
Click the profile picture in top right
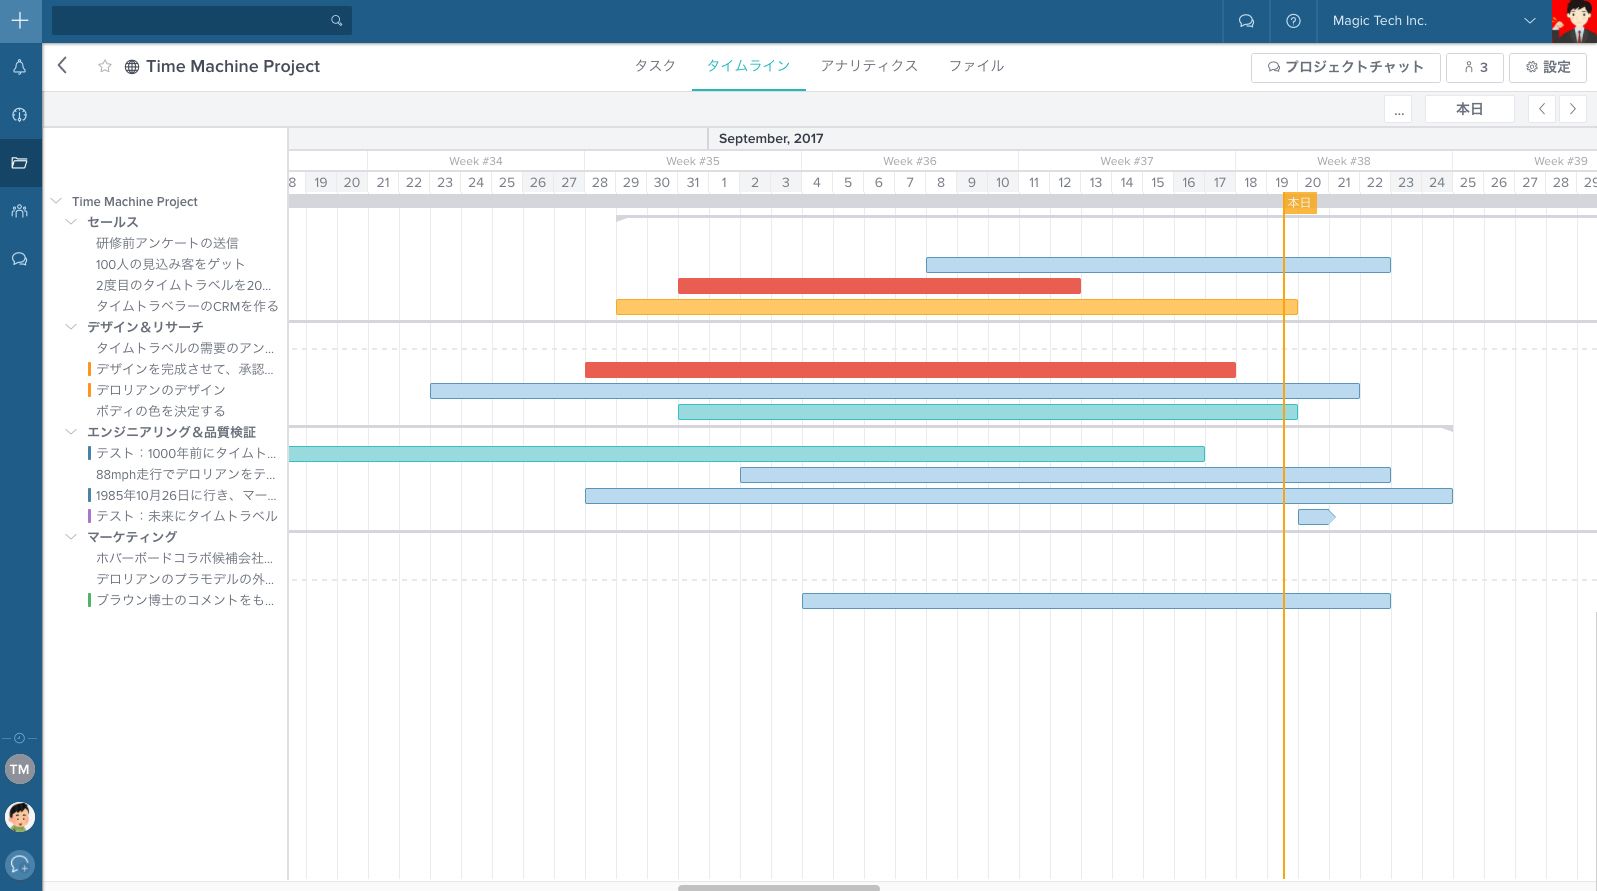pyautogui.click(x=1574, y=21)
